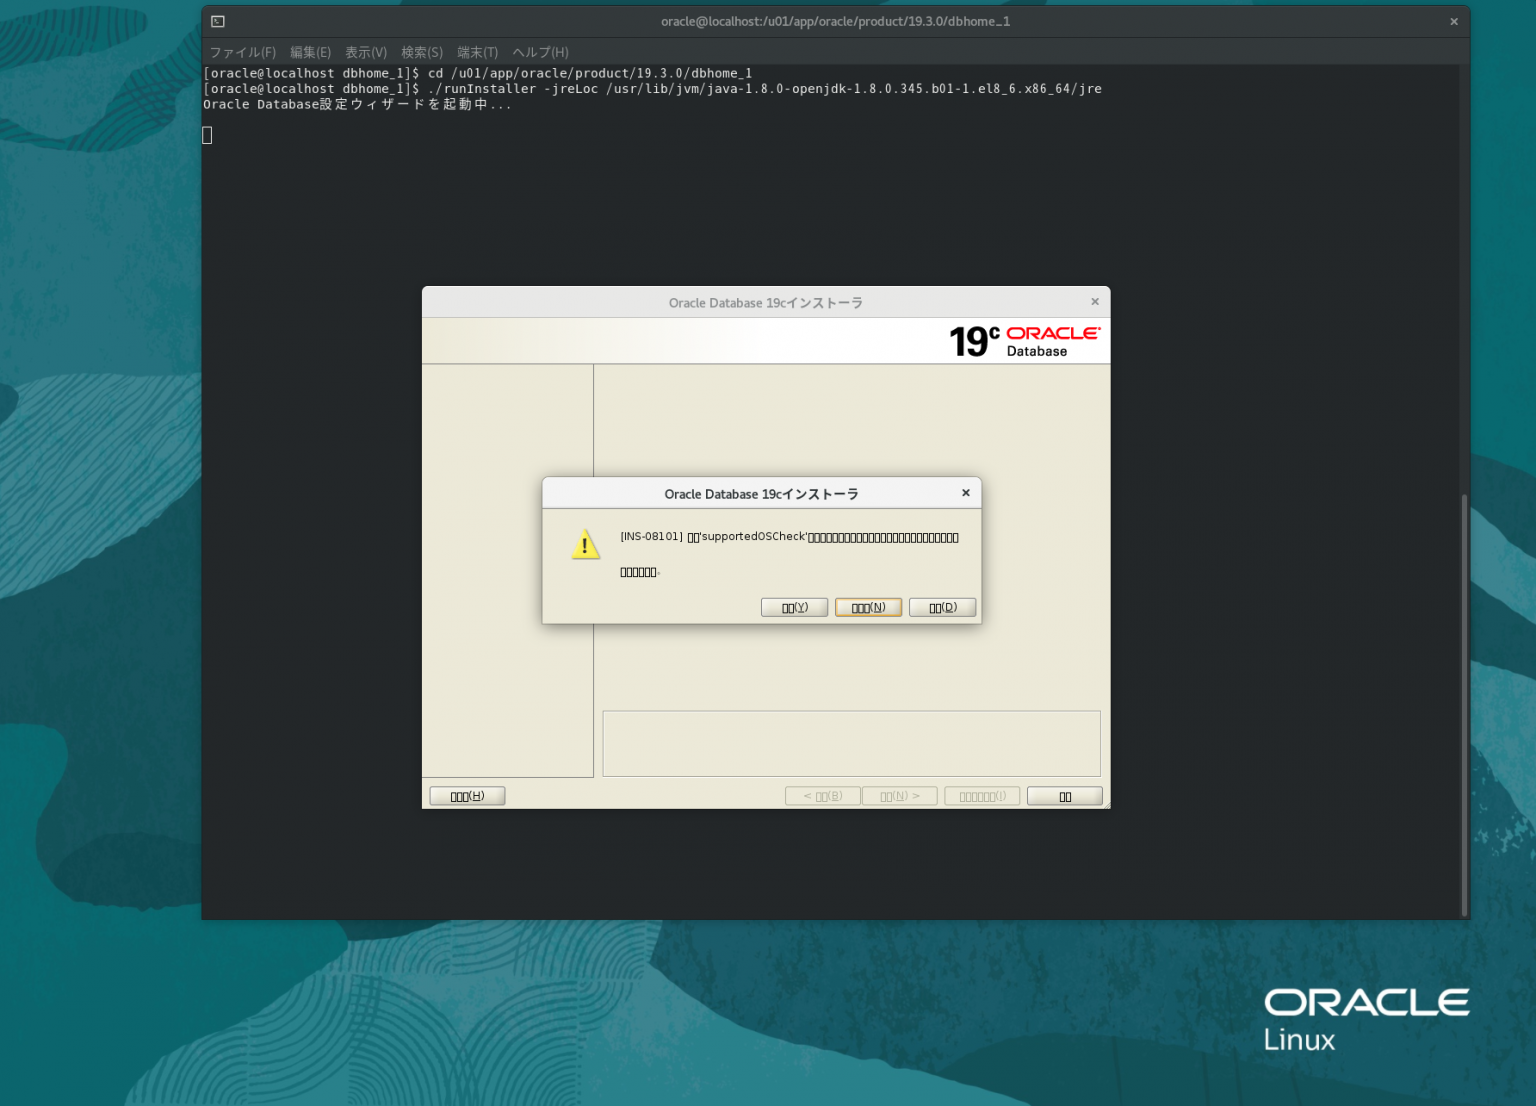Open the 端末(T) menu
Screen dimensions: 1536x1106
point(477,52)
